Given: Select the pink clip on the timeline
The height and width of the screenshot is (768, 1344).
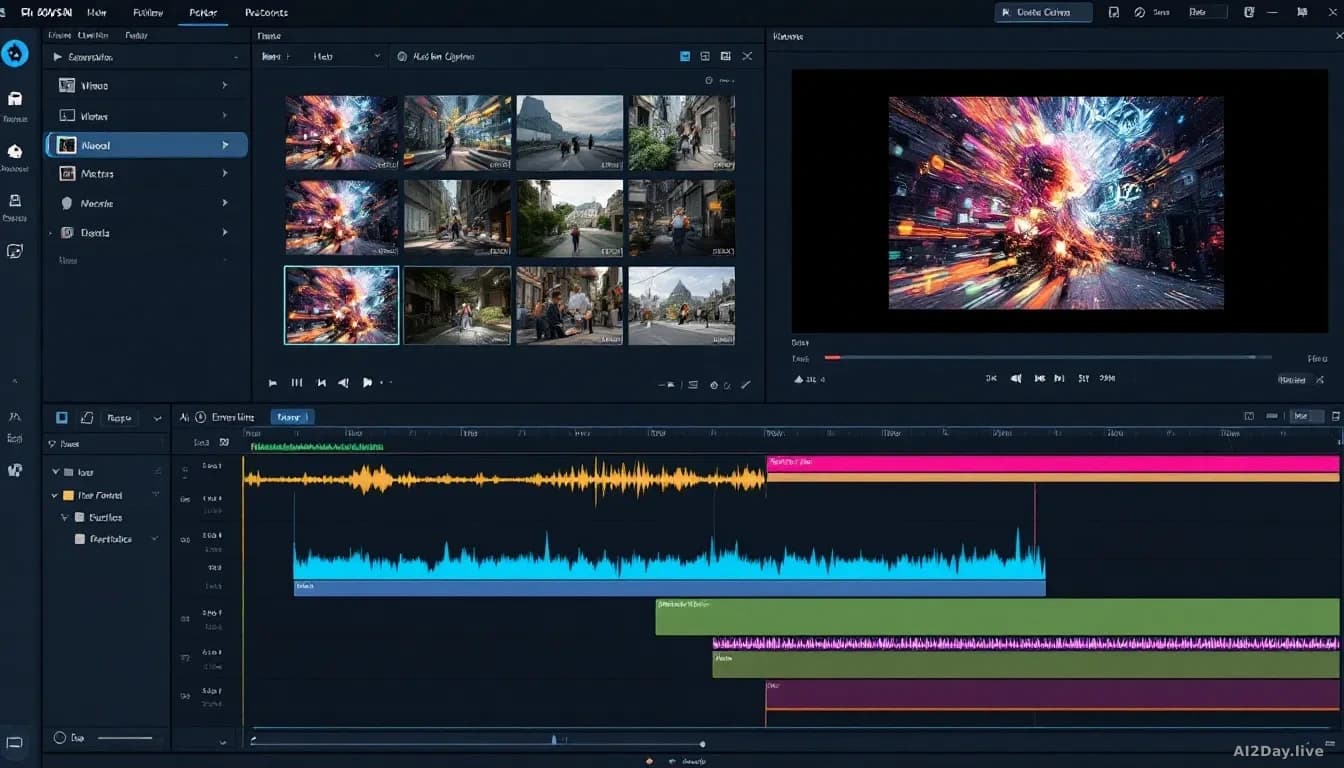Looking at the screenshot, I should (1053, 464).
